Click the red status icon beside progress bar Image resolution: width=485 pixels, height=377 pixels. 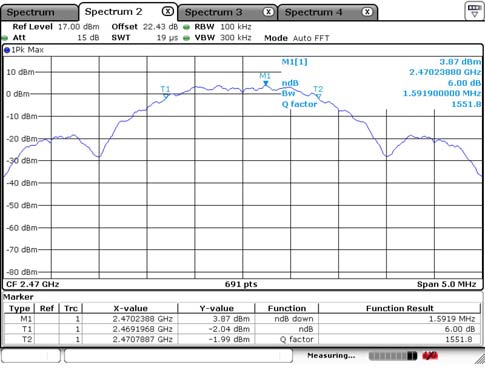pyautogui.click(x=430, y=356)
